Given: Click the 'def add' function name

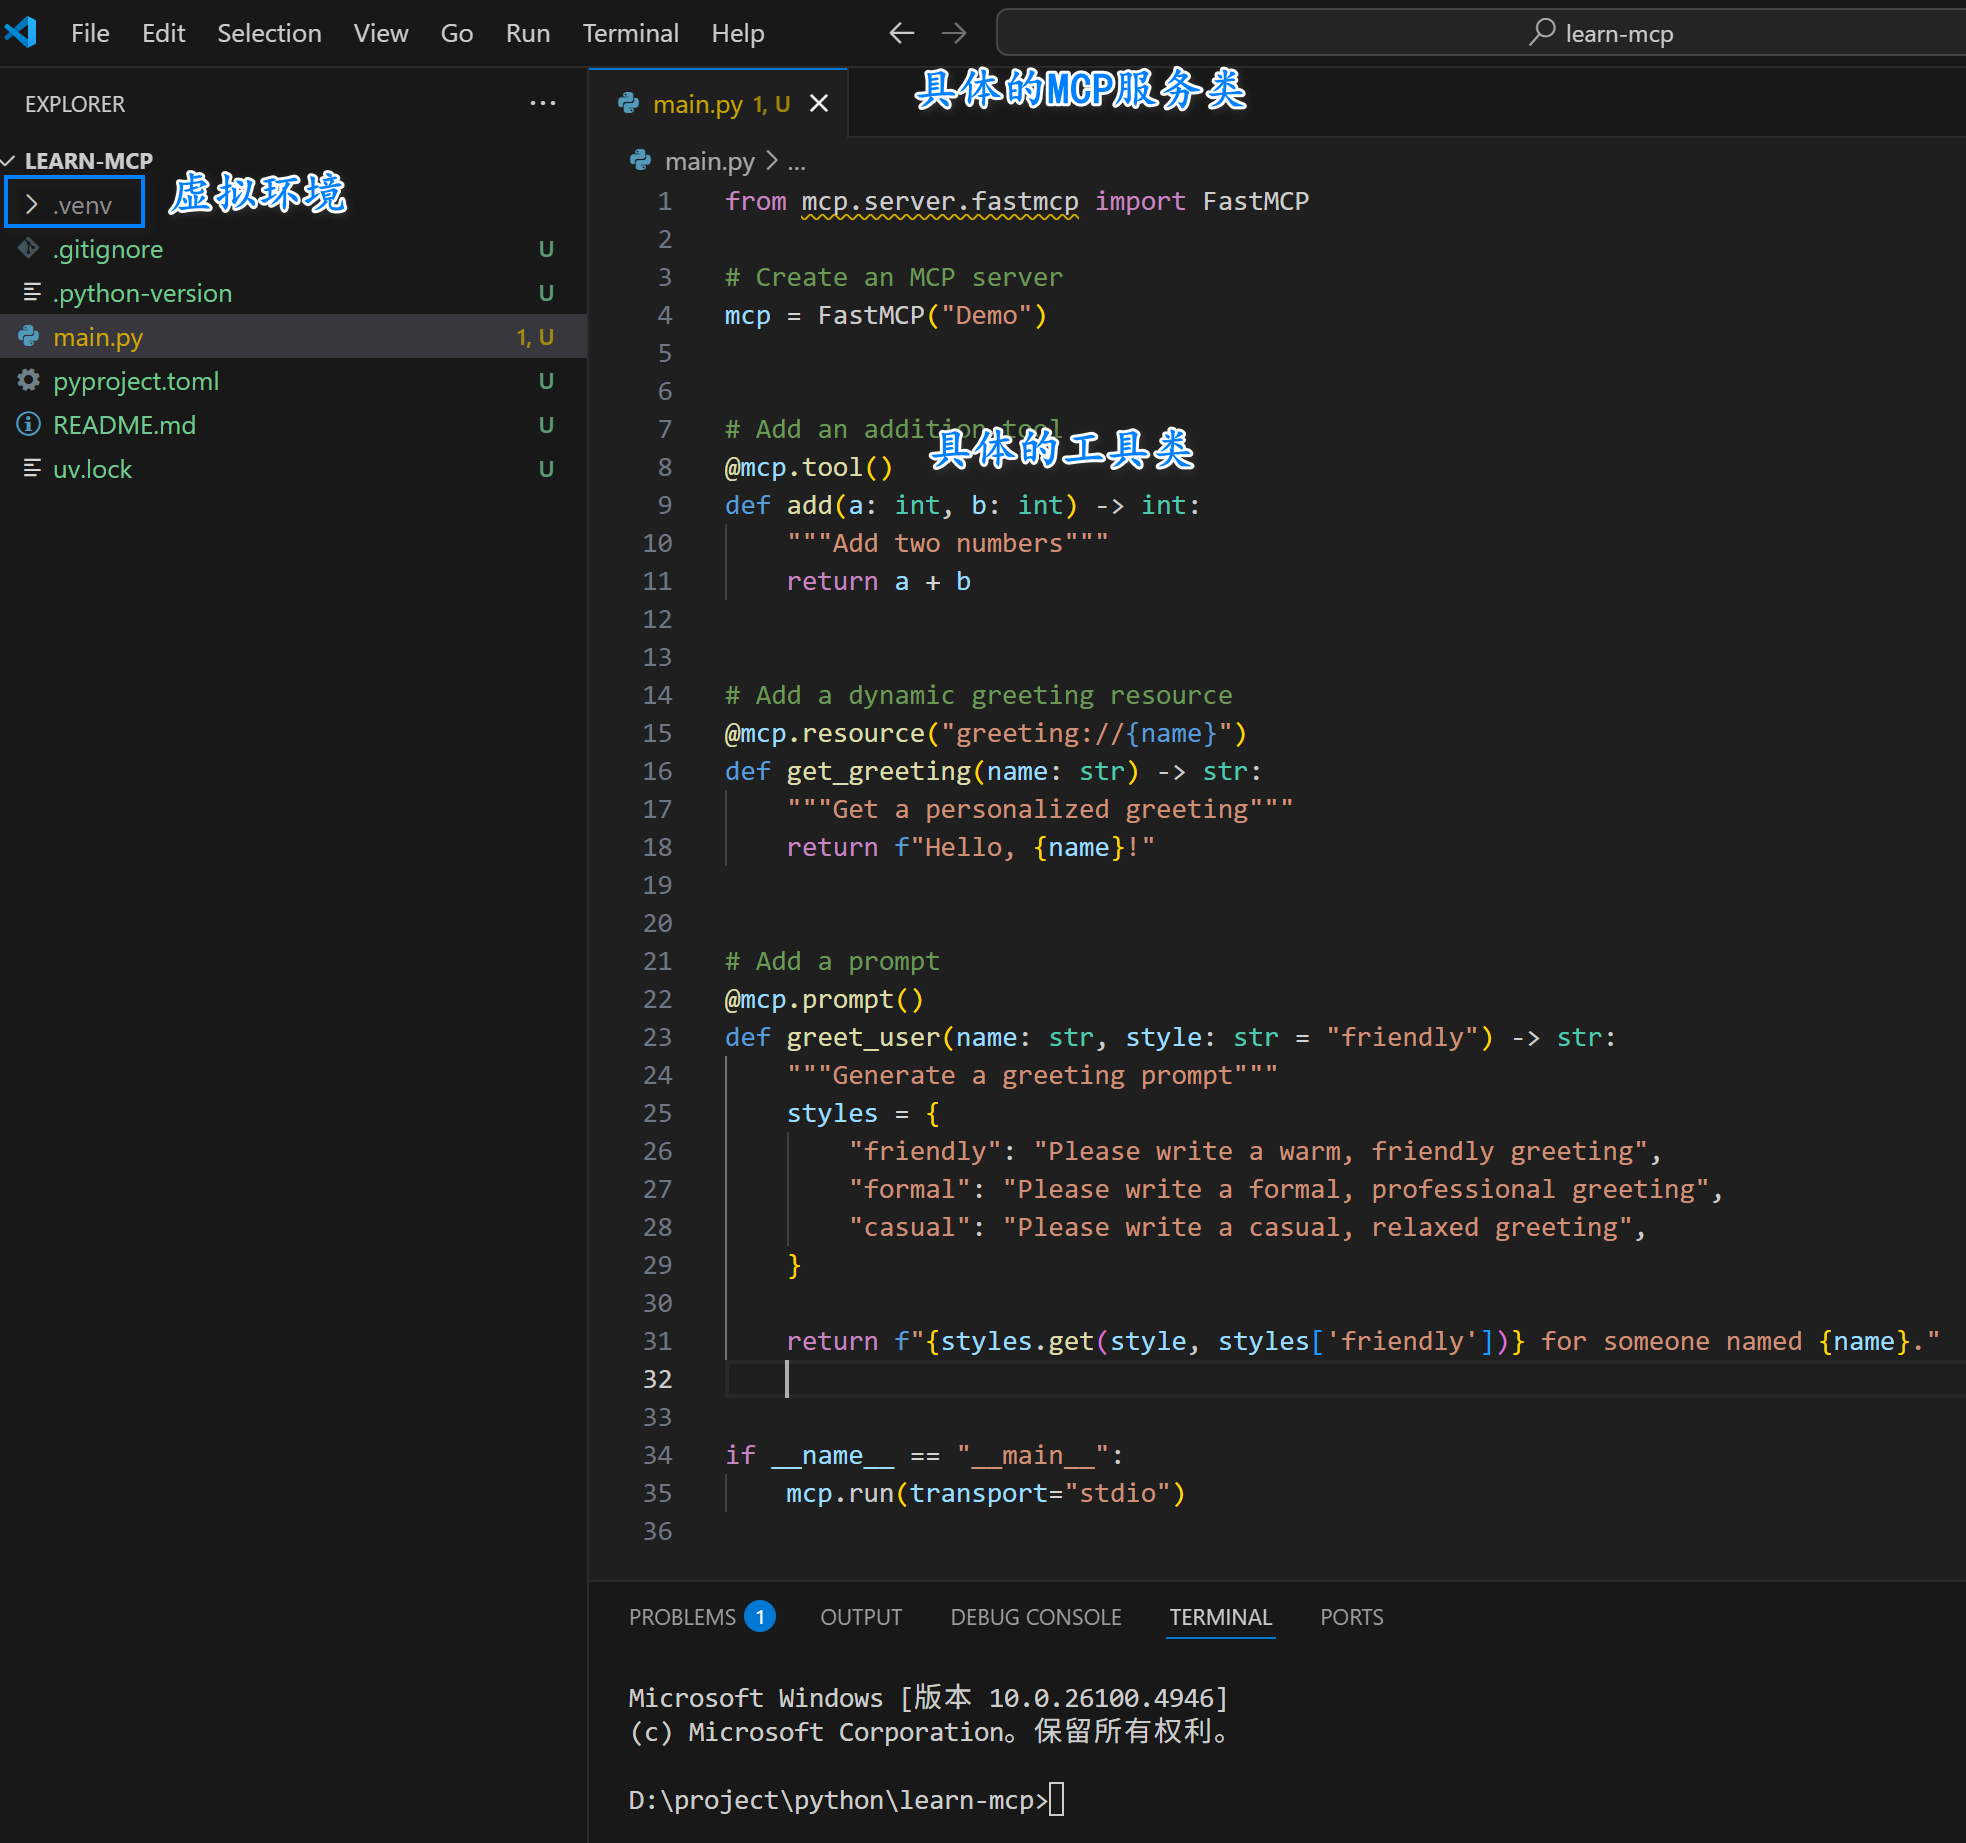Looking at the screenshot, I should pos(809,505).
